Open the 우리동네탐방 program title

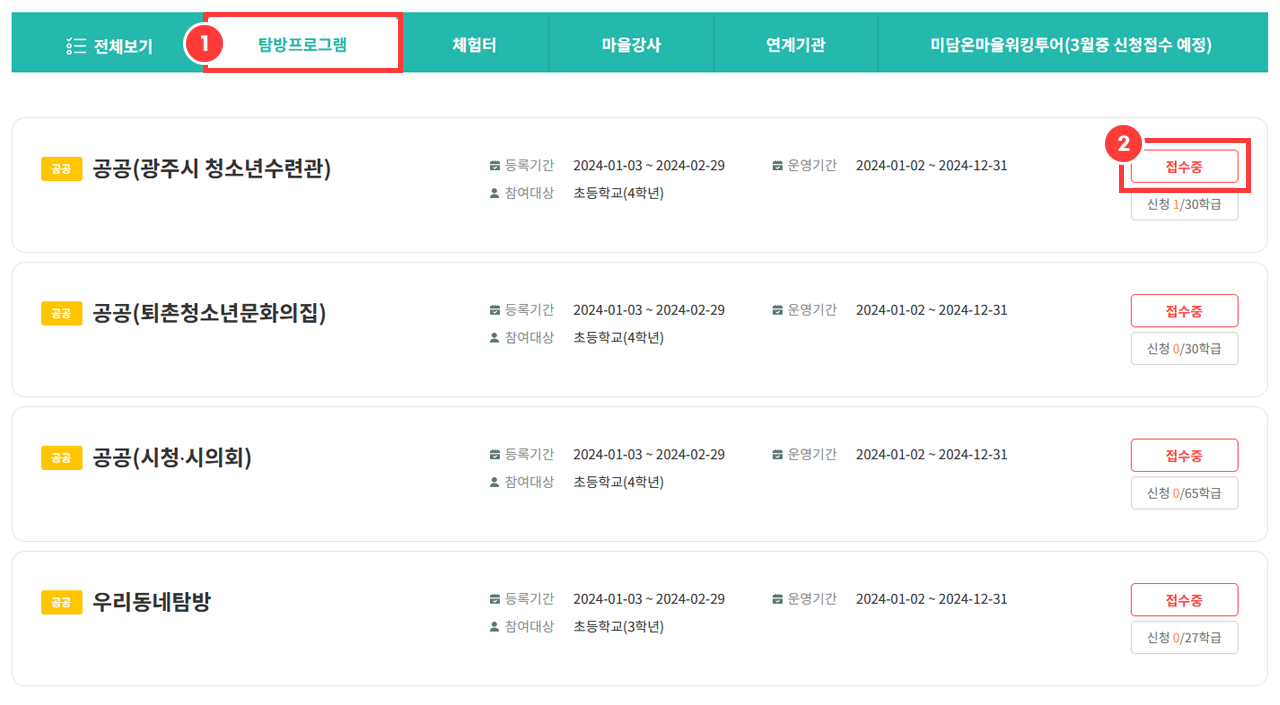[x=152, y=602]
